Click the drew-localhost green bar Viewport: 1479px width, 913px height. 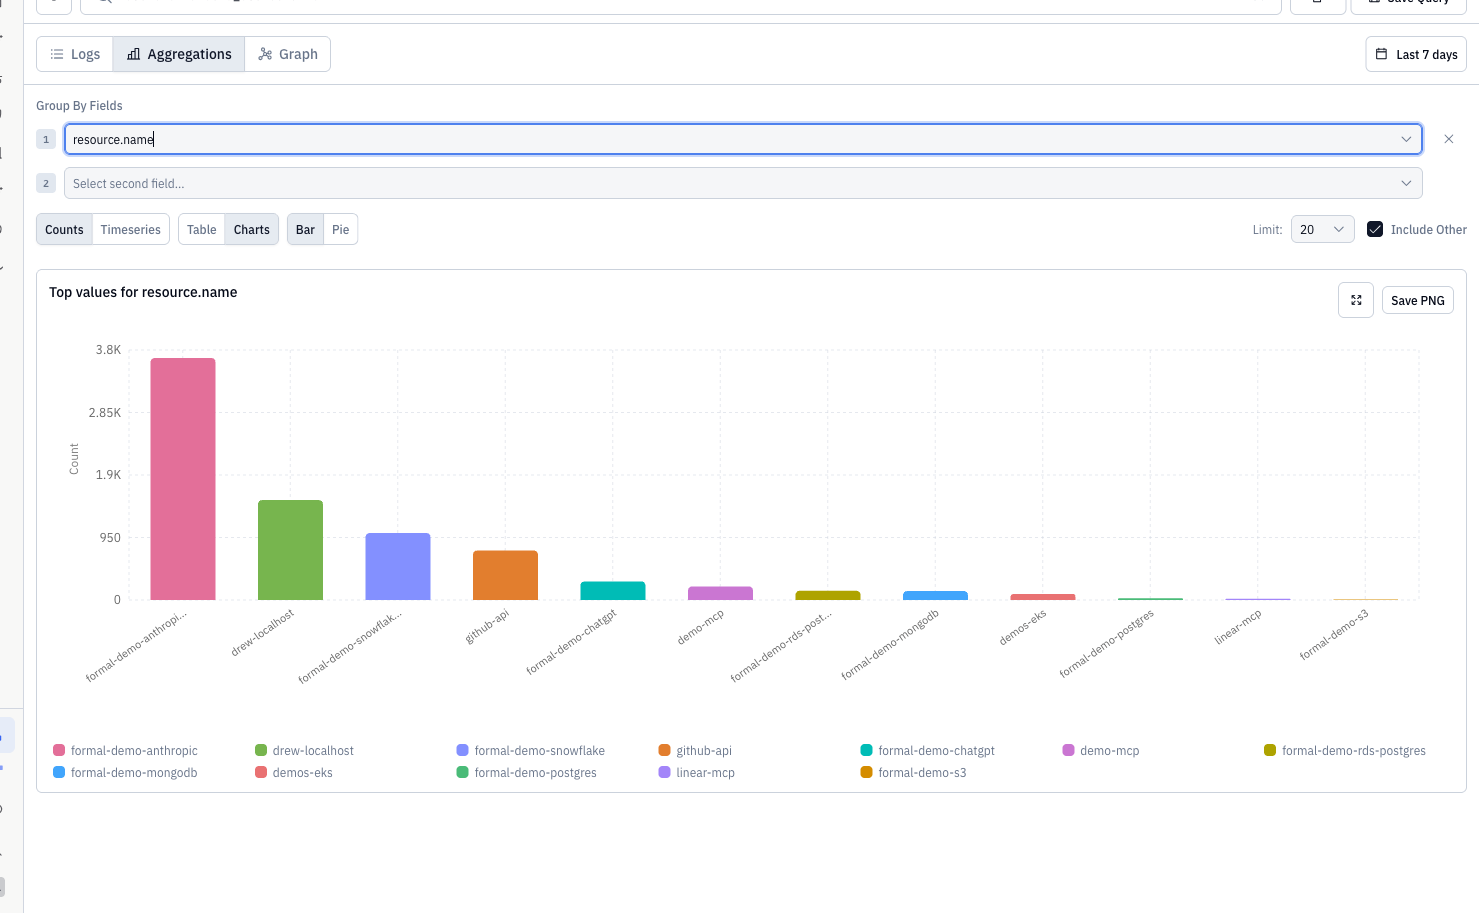click(290, 550)
